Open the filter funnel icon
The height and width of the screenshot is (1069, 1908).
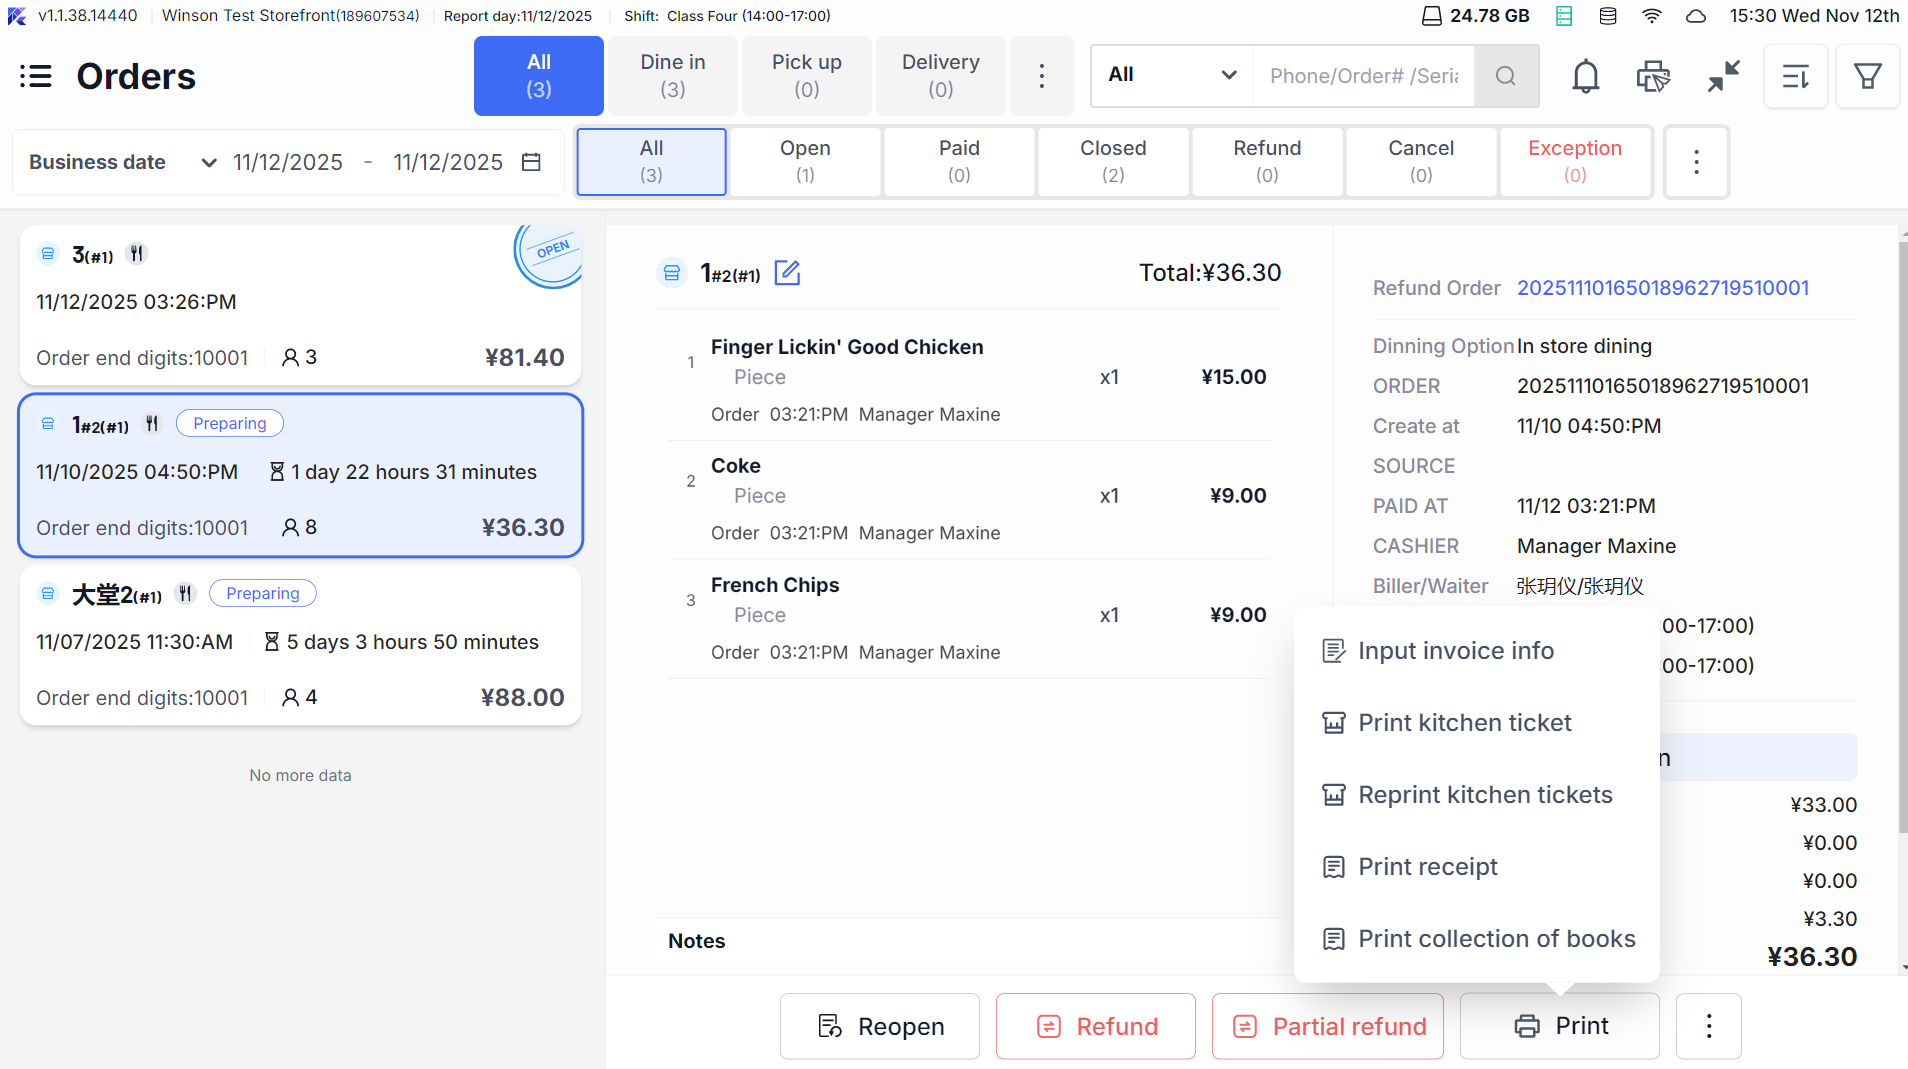(x=1867, y=76)
